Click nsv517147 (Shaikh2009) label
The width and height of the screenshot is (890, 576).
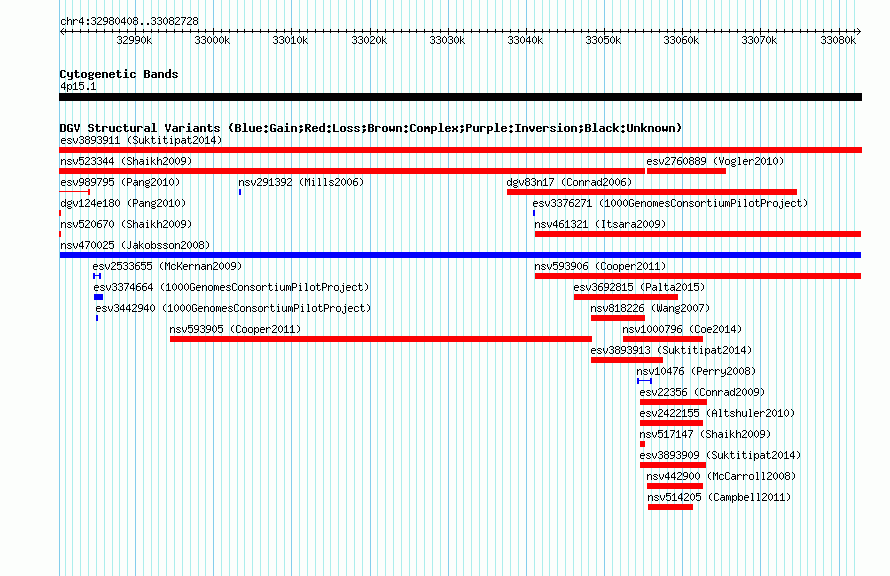pos(706,434)
